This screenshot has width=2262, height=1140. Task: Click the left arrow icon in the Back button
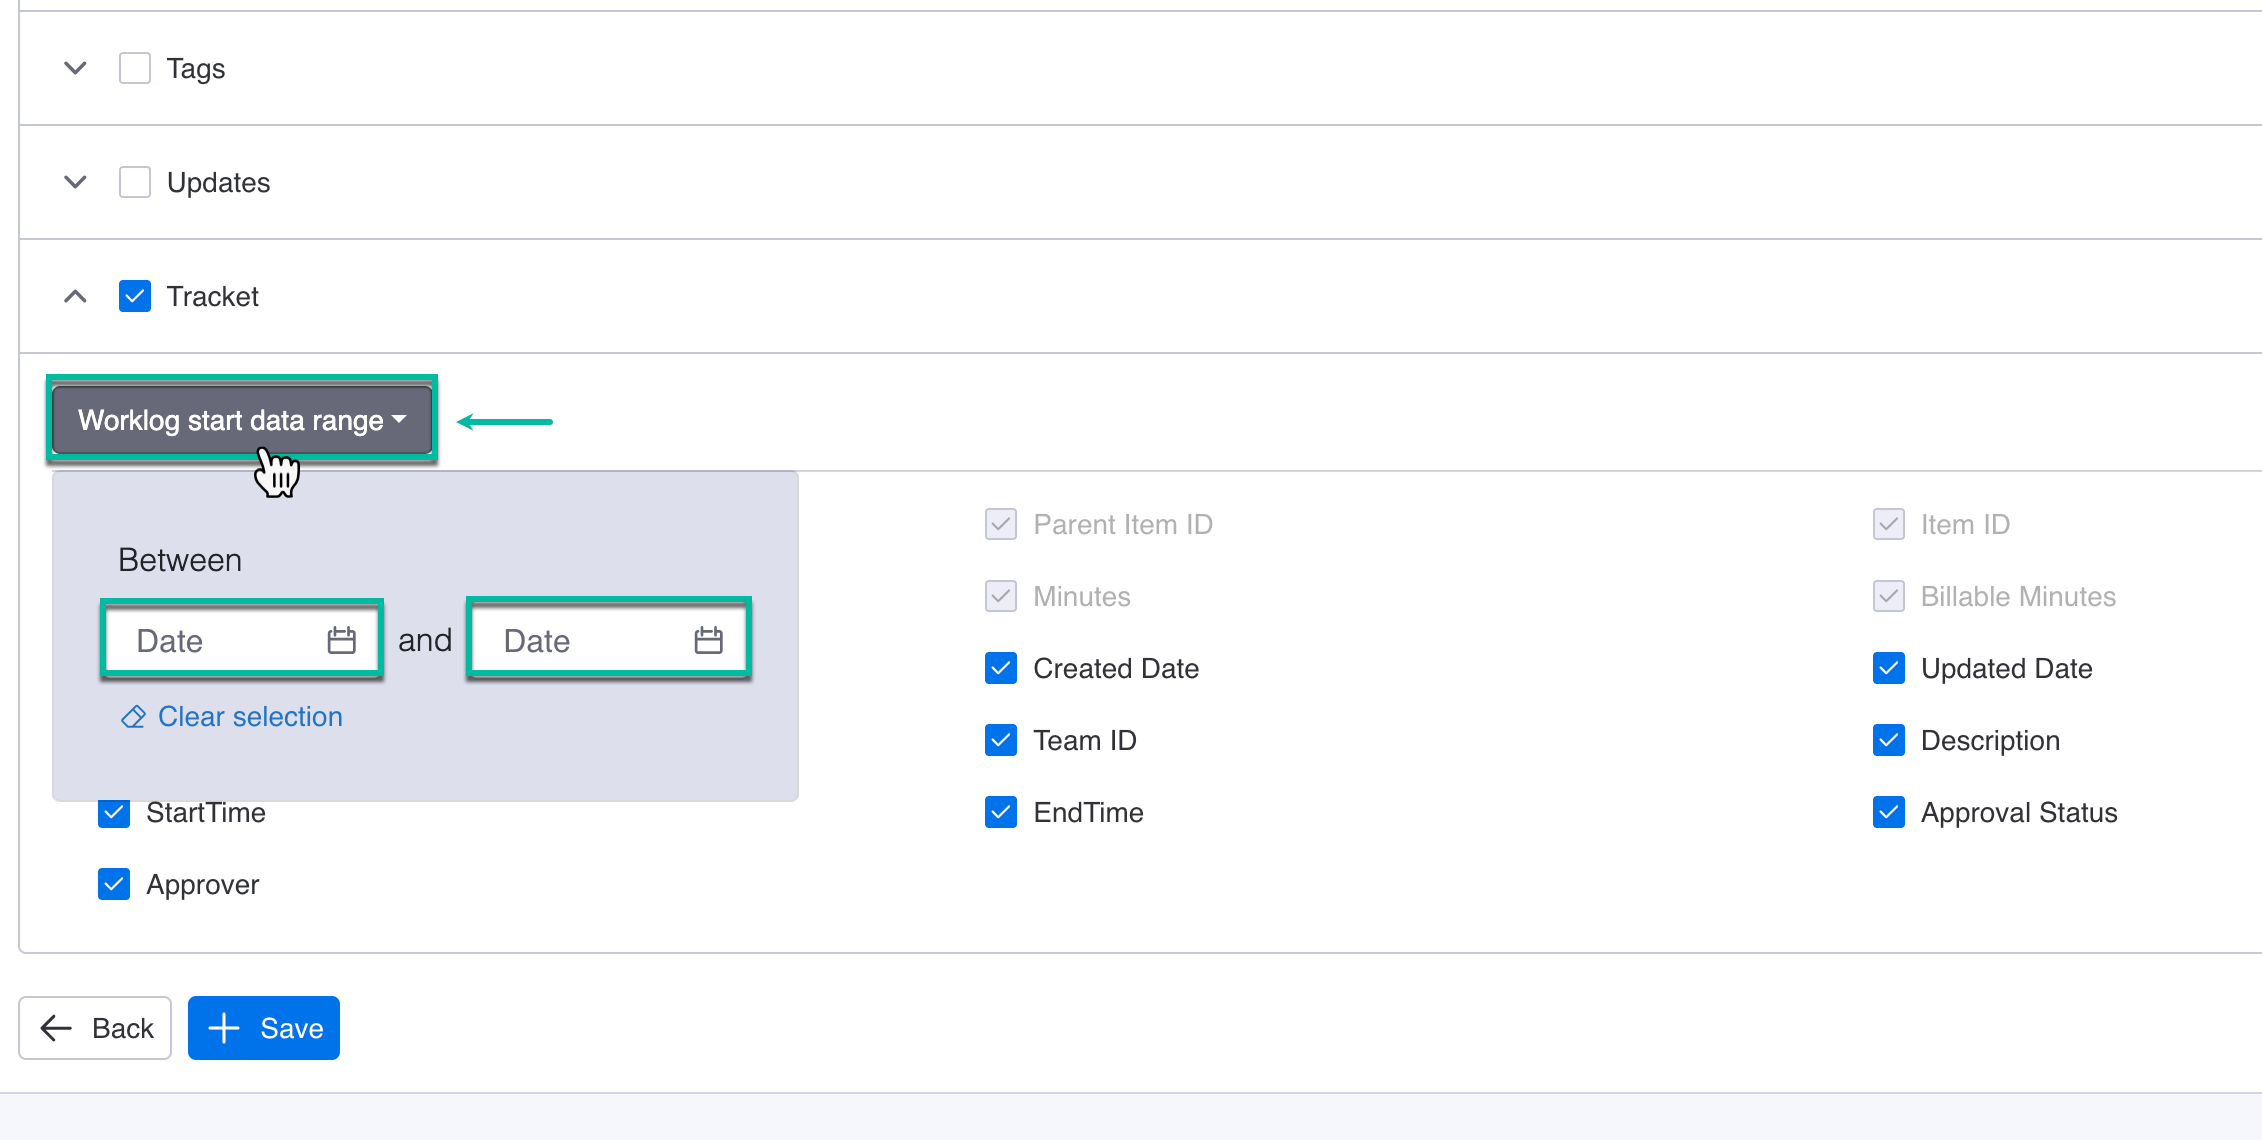(x=56, y=1028)
